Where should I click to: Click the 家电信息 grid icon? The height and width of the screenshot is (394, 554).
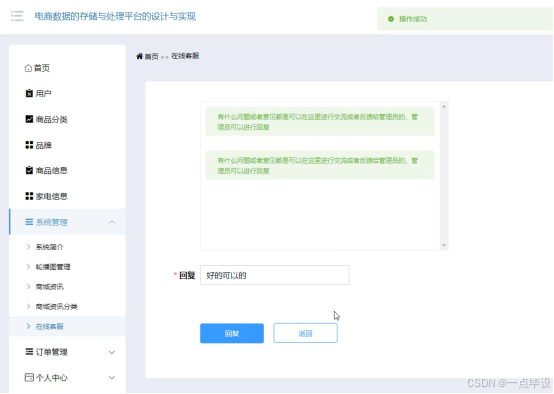29,196
